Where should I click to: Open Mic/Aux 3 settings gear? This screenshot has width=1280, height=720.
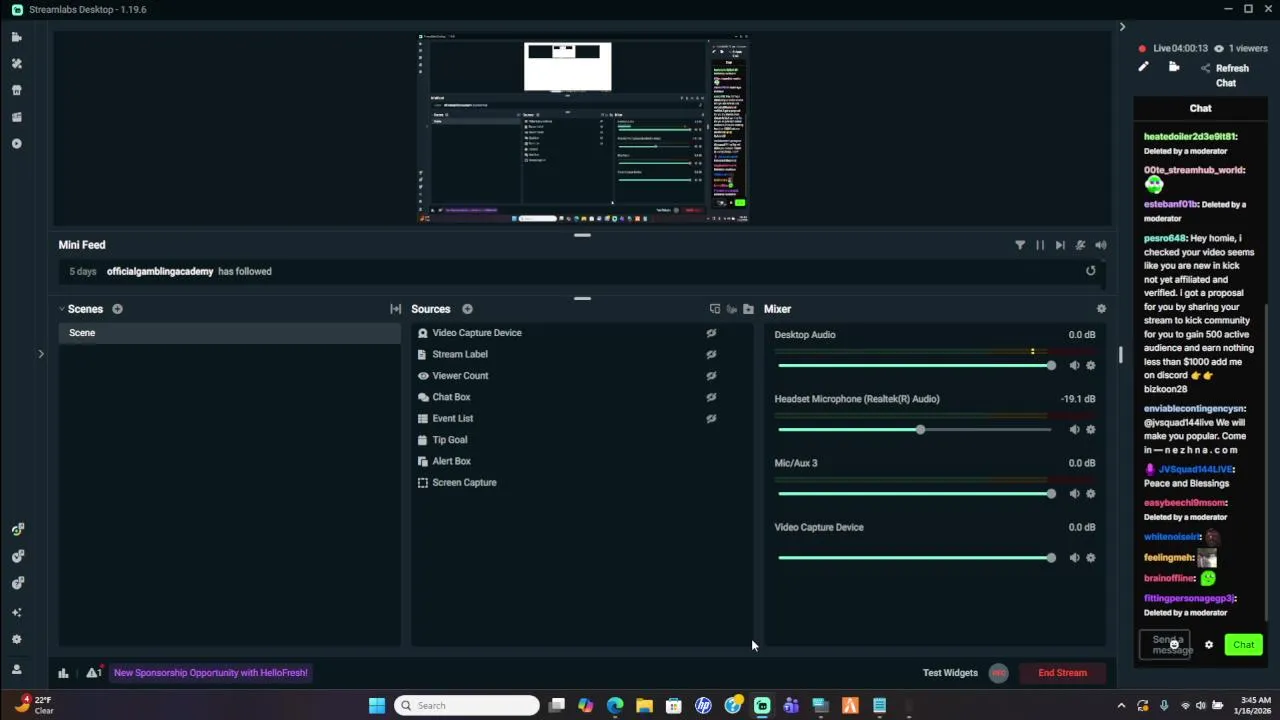click(x=1090, y=494)
